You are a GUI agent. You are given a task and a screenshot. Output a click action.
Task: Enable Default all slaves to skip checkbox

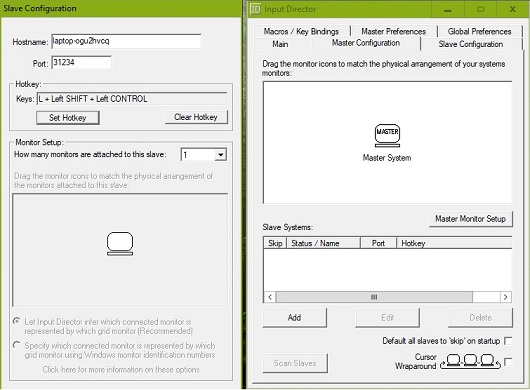coord(508,341)
